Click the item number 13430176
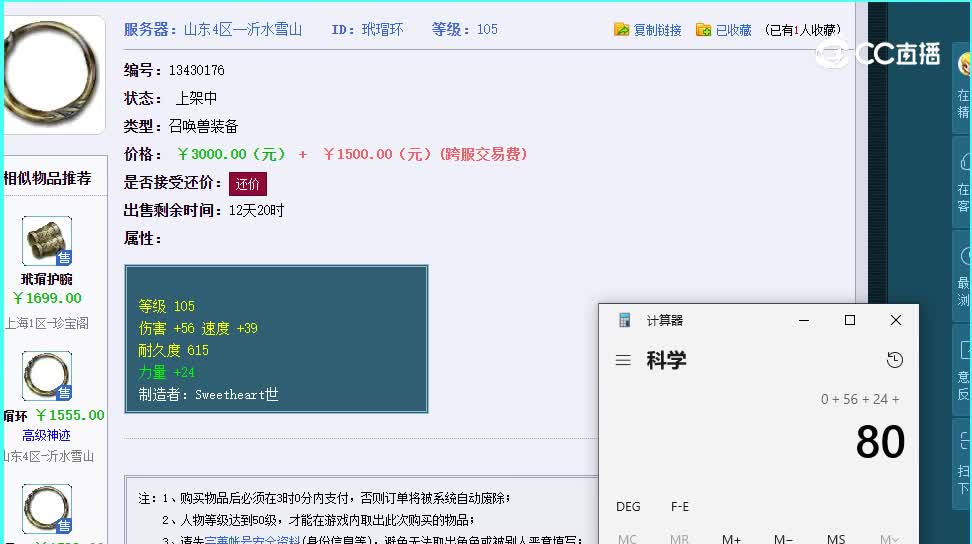This screenshot has width=972, height=544. [x=197, y=70]
